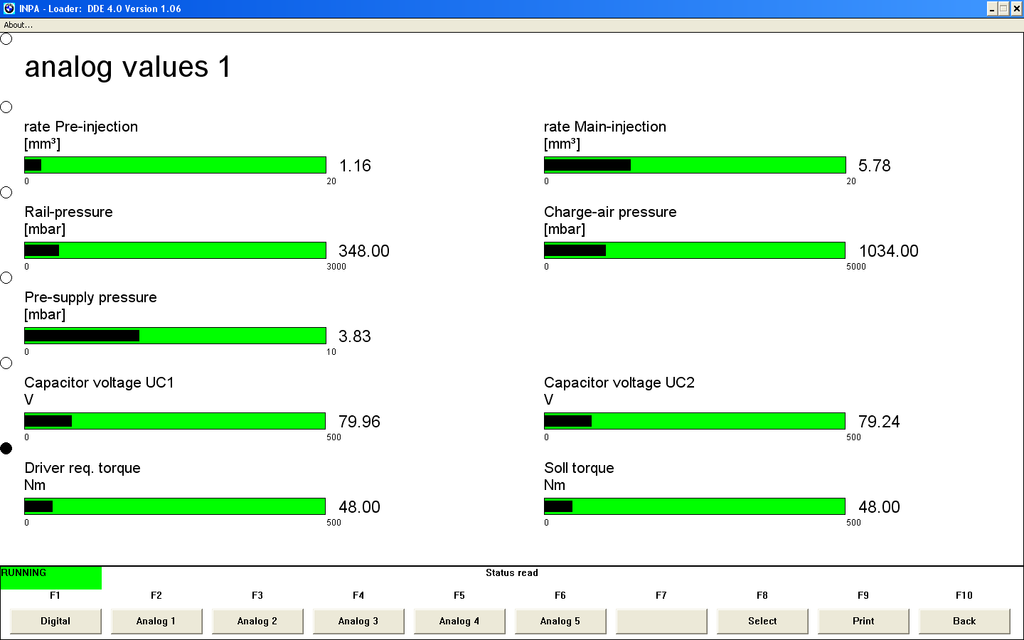This screenshot has height=640, width=1024.
Task: Click the filled radio button above Driver req. torque
Action: pos(6,449)
